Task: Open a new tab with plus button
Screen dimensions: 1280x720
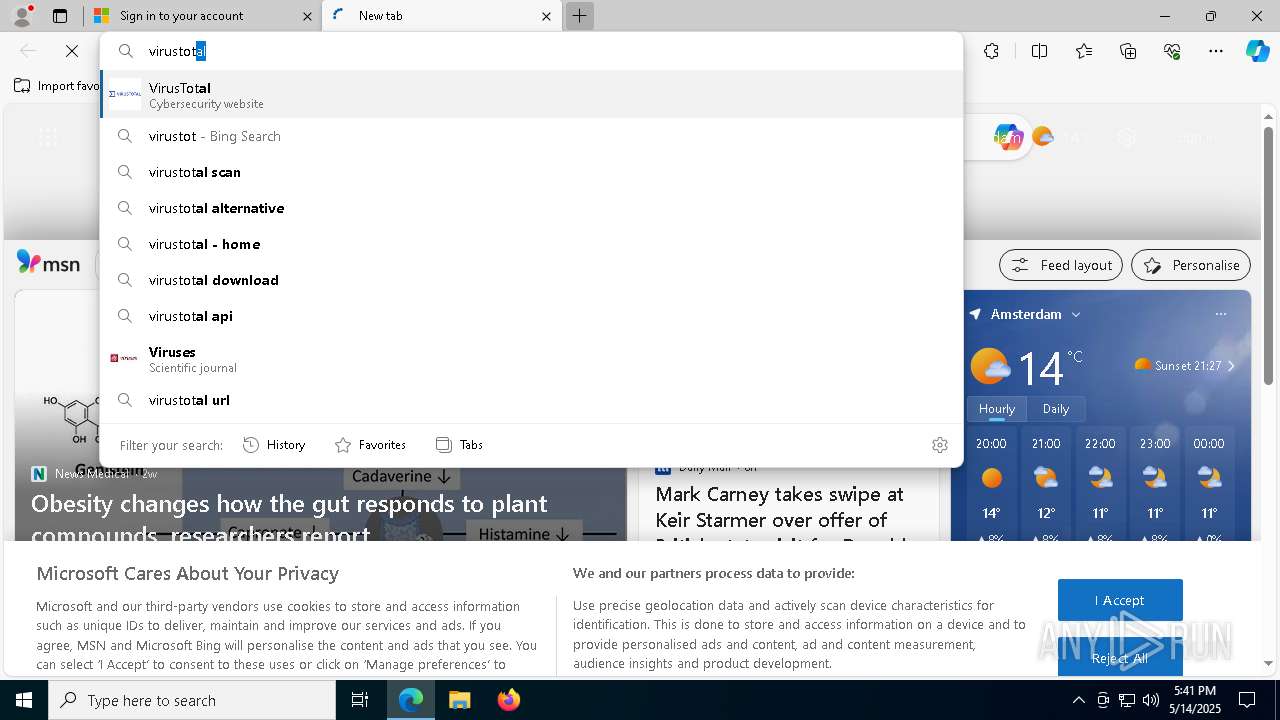Action: coord(579,16)
